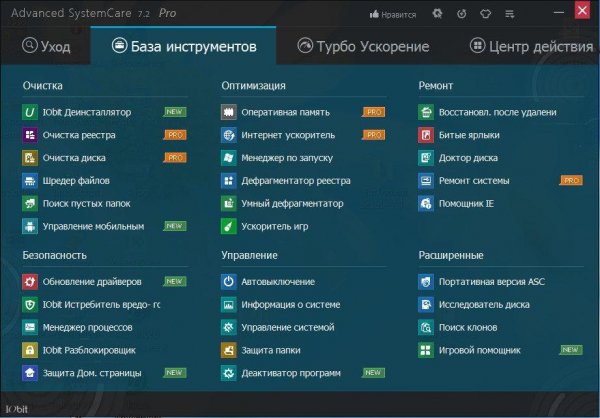Click NEW badge beside Игровой помощник
600x418 pixels.
coord(571,350)
